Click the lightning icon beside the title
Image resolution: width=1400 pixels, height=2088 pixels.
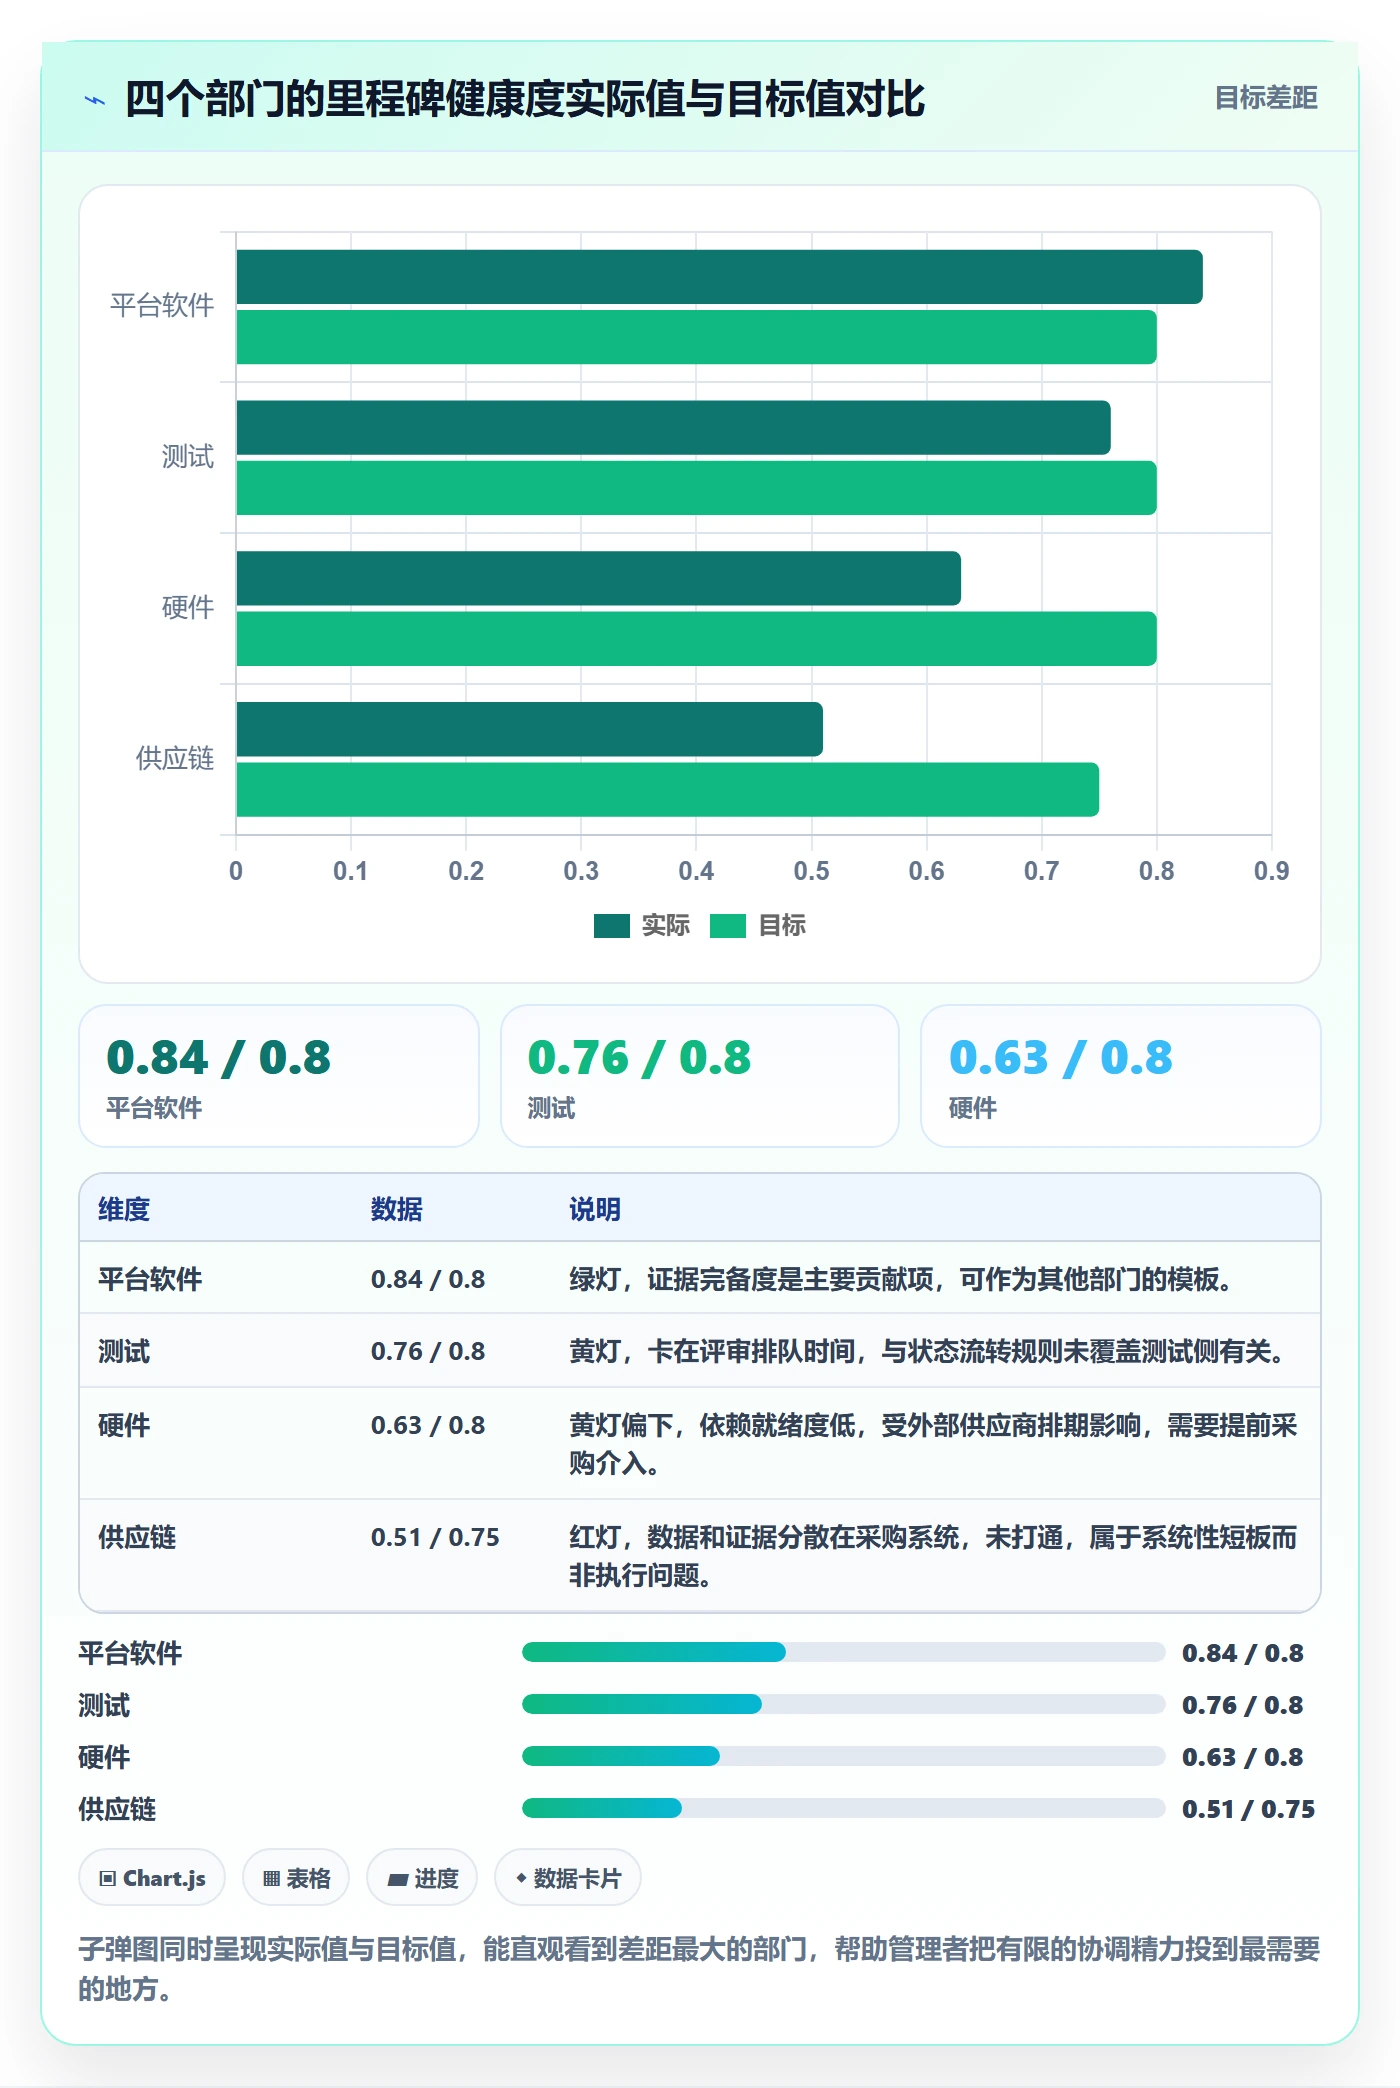pos(95,100)
